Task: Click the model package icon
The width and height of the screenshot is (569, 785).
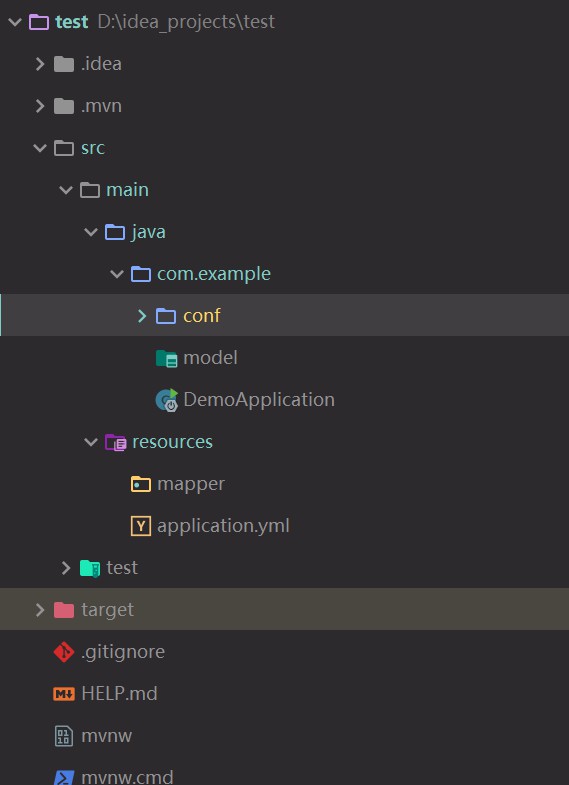Action: [167, 358]
